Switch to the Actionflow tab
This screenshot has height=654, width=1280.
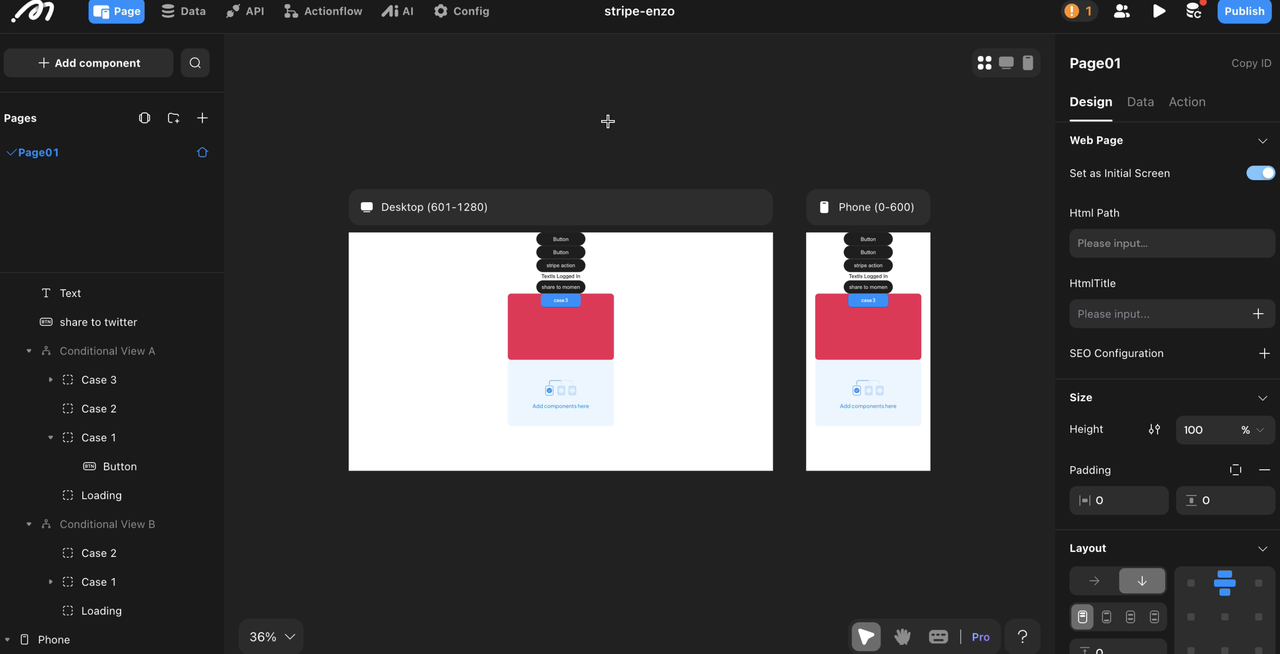(x=323, y=11)
